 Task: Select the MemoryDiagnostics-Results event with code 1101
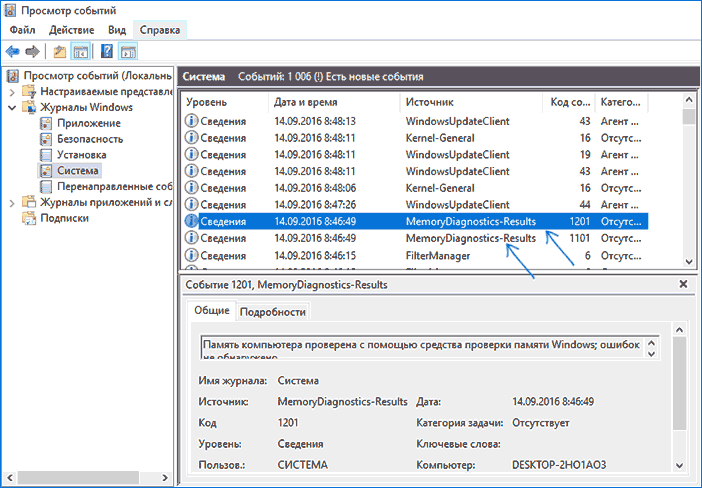(x=470, y=239)
